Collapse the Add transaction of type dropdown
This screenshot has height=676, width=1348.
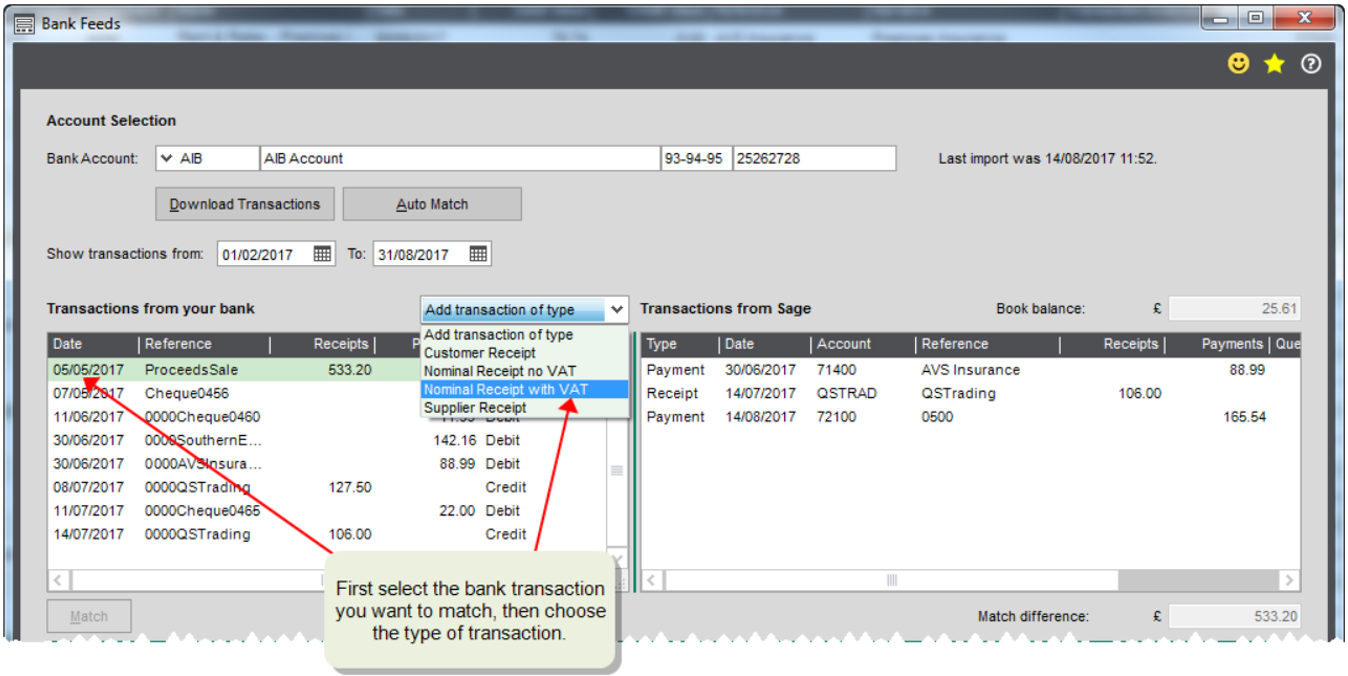[x=617, y=310]
